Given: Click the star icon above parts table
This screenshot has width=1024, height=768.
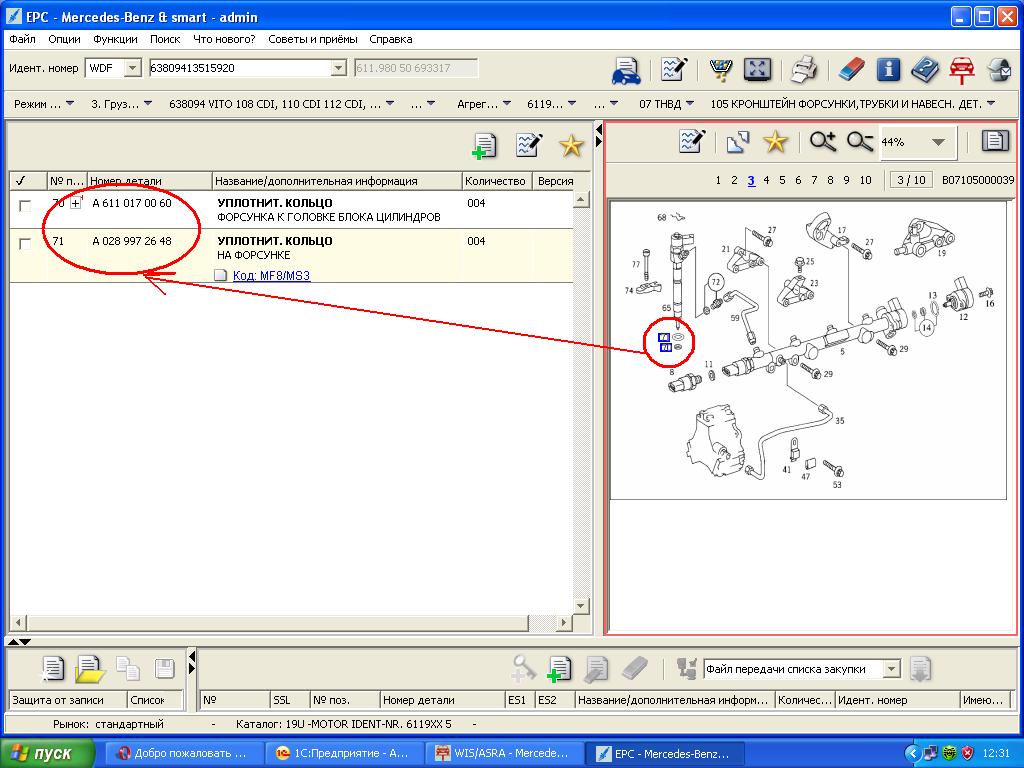Looking at the screenshot, I should click(x=571, y=145).
